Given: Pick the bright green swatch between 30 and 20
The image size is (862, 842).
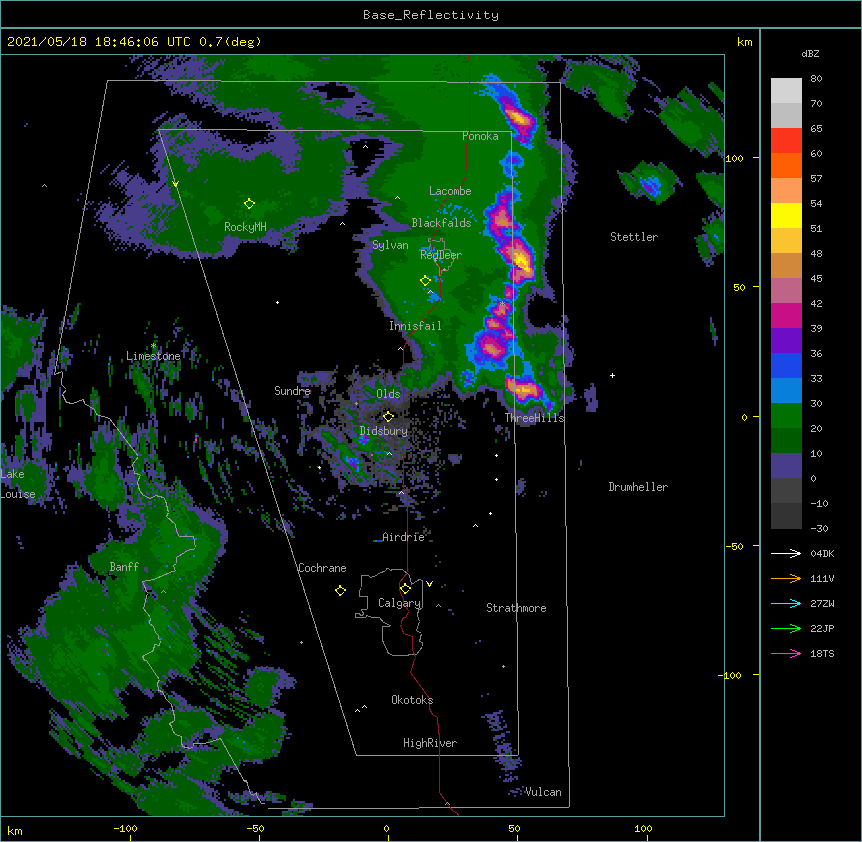Looking at the screenshot, I should pos(786,416).
